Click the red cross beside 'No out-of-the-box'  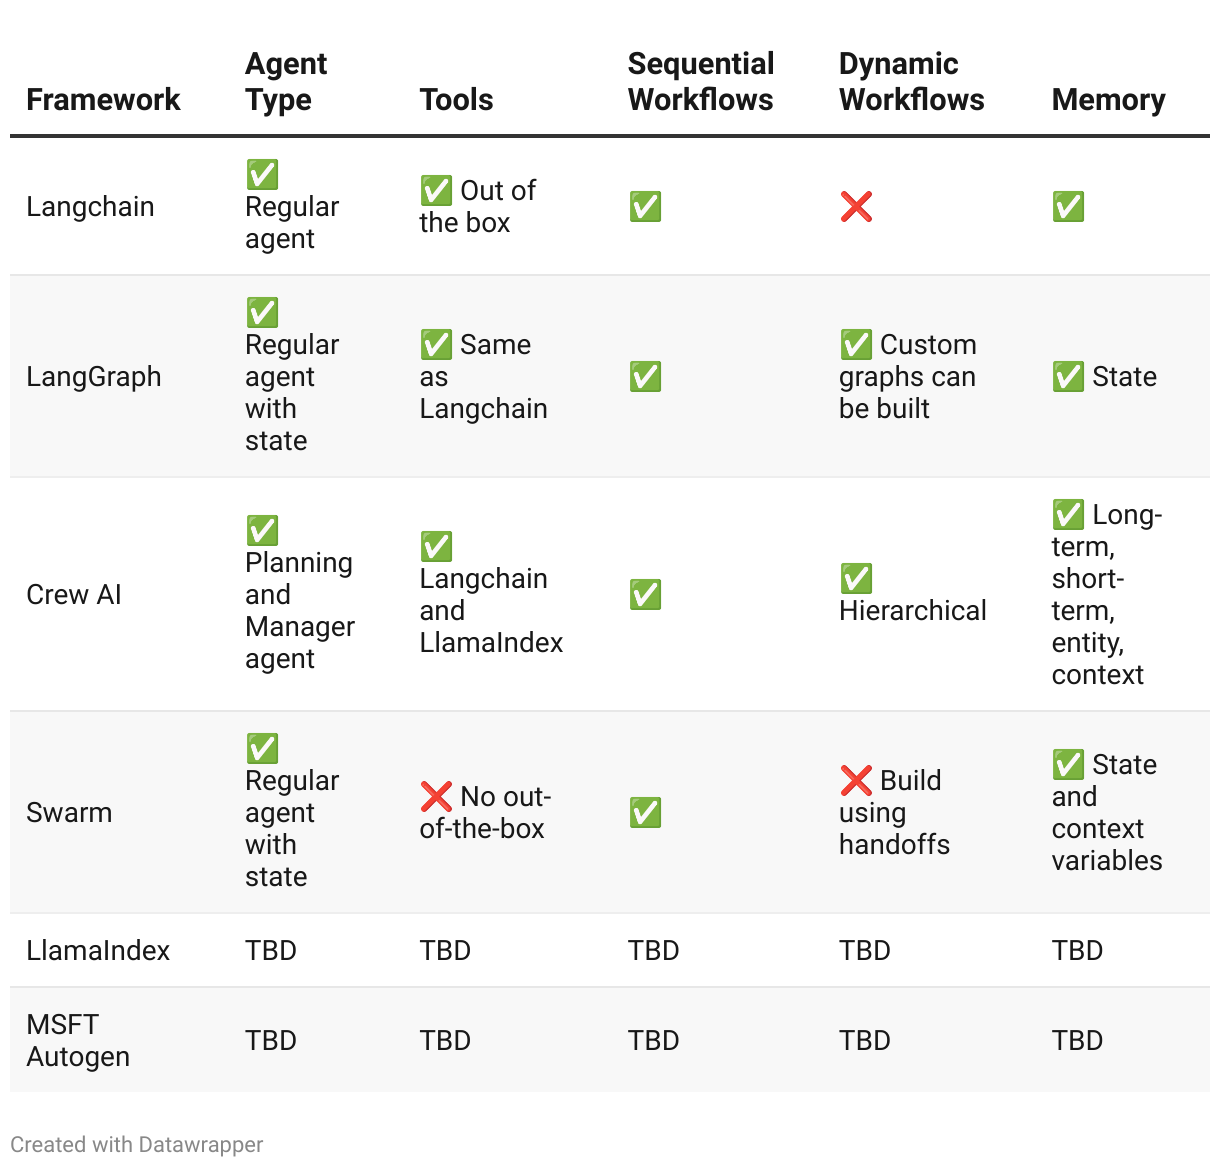[x=436, y=797]
